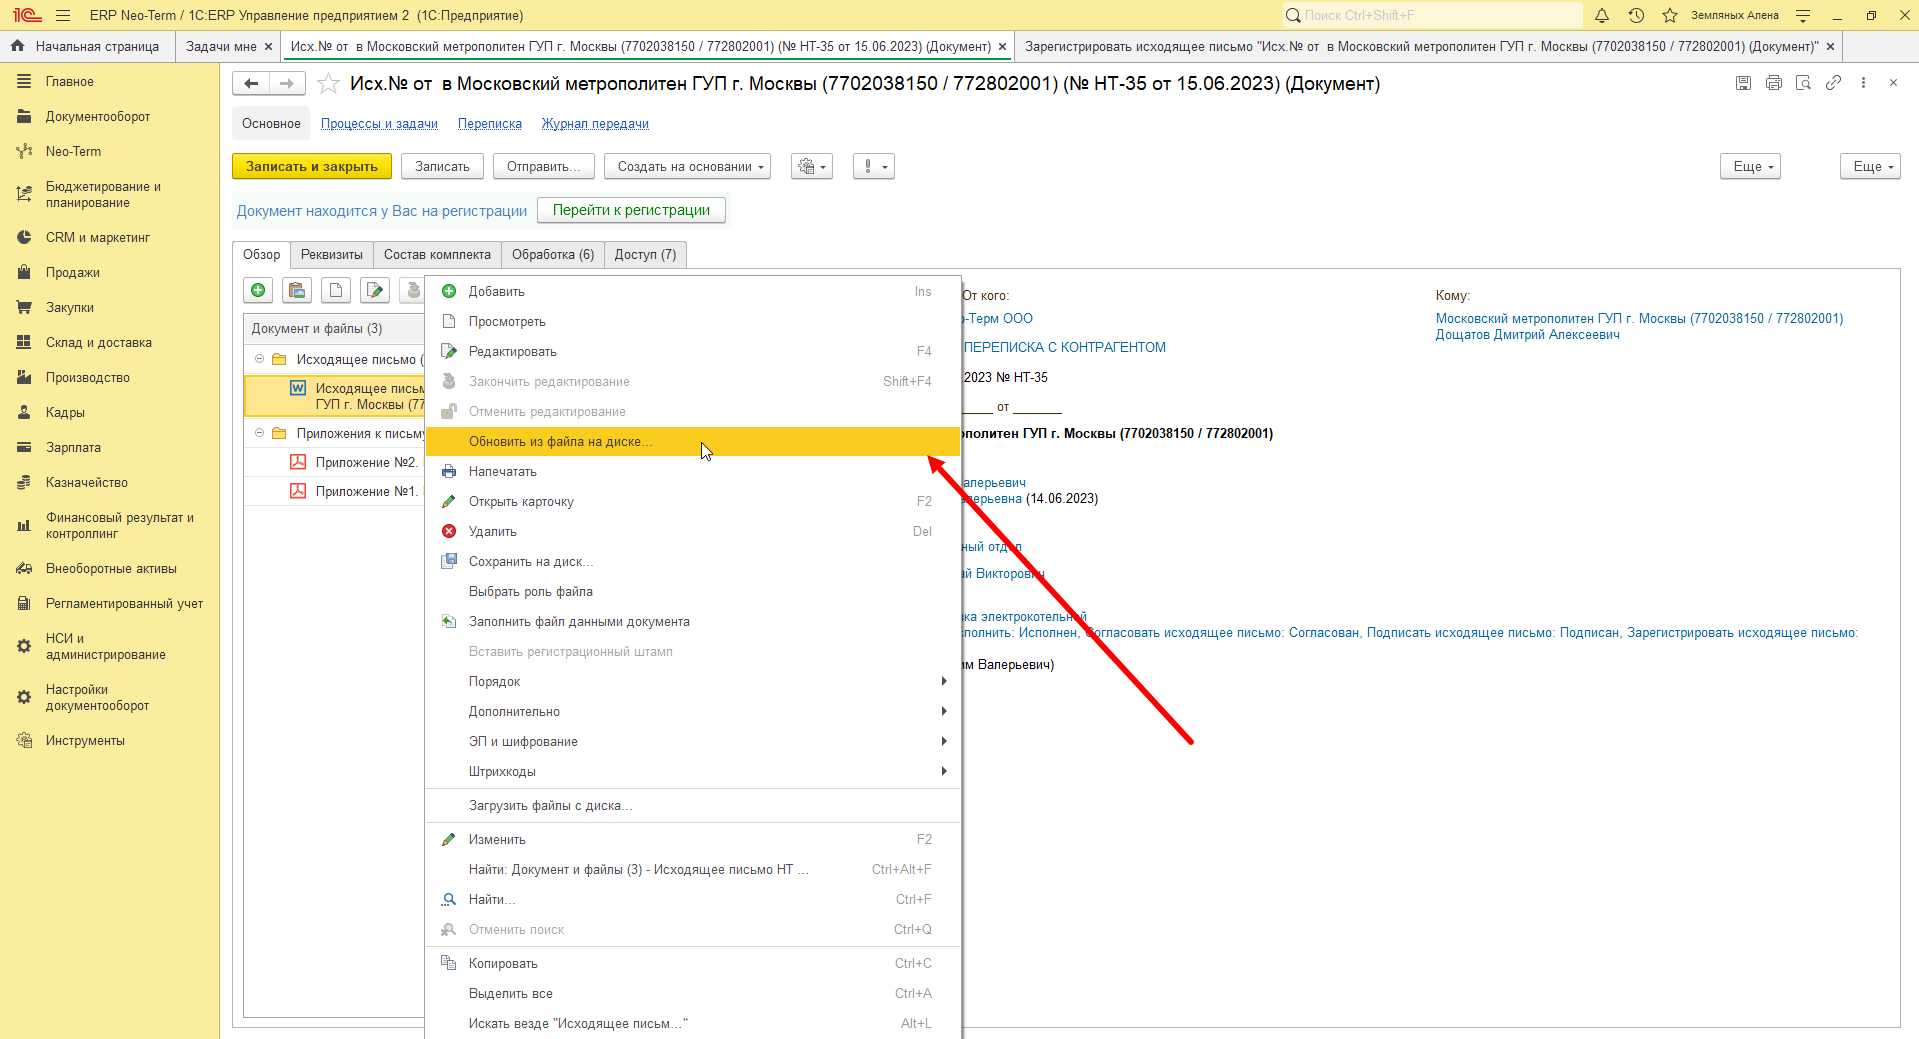The height and width of the screenshot is (1039, 1919).
Task: Select Напечатать in the context menu
Action: pyautogui.click(x=693, y=471)
